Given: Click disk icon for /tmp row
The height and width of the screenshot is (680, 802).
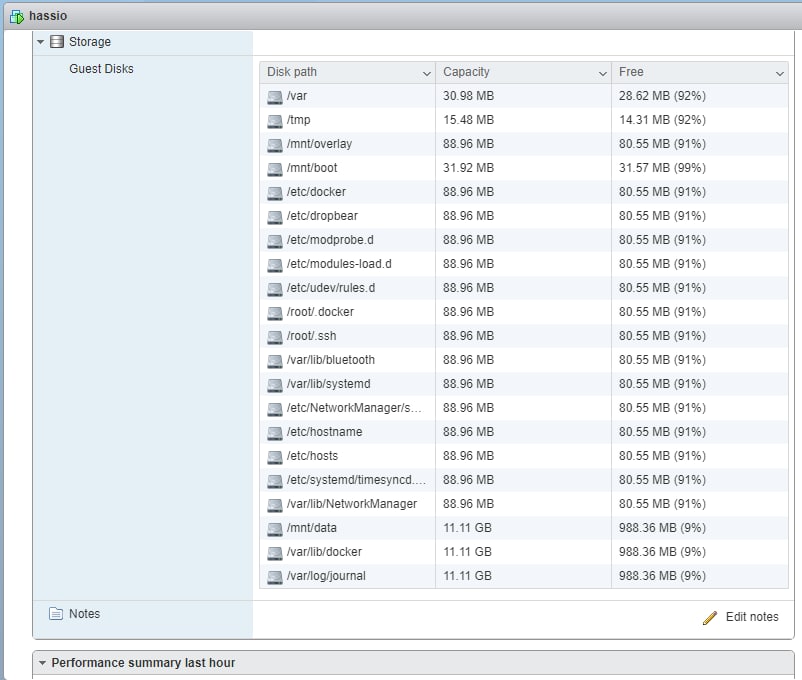Looking at the screenshot, I should pyautogui.click(x=275, y=121).
